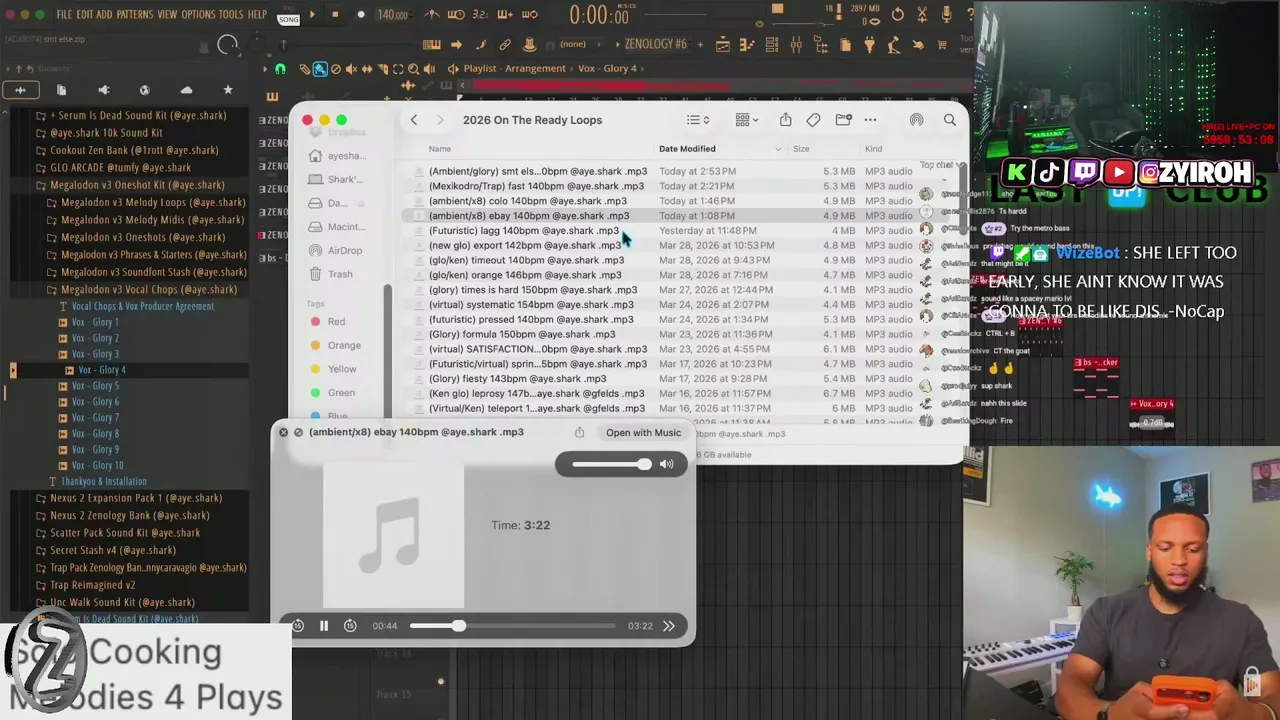The width and height of the screenshot is (1280, 720).
Task: Open Finder list view options dropdown
Action: [698, 120]
